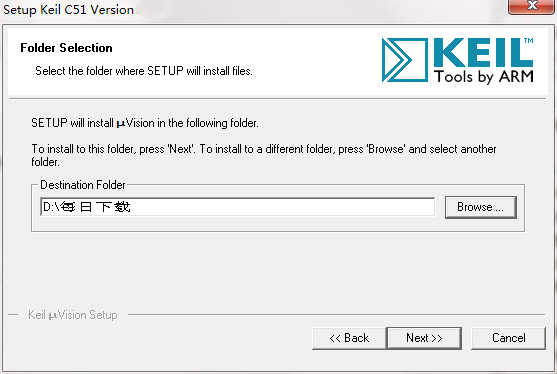Click the 'To install to this folder' instruction text
The image size is (557, 374).
pyautogui.click(x=264, y=155)
